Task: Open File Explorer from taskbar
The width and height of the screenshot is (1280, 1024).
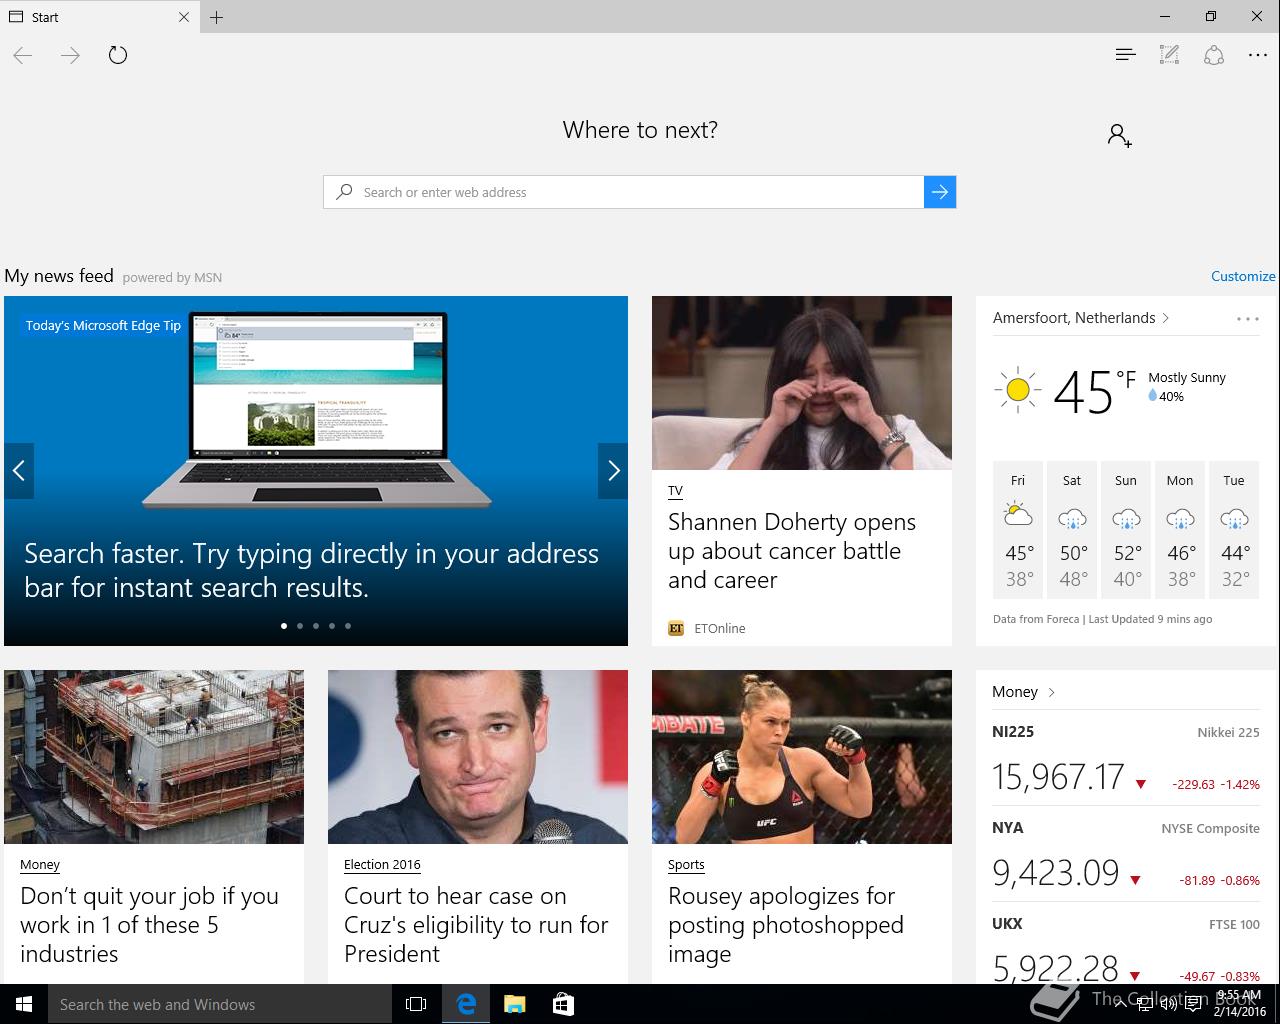Action: pos(514,1004)
